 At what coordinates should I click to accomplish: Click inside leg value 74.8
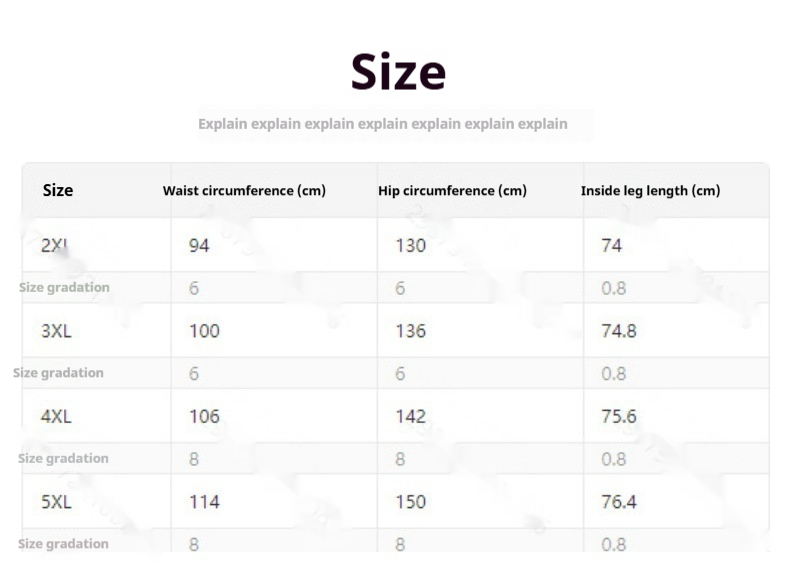pyautogui.click(x=619, y=330)
